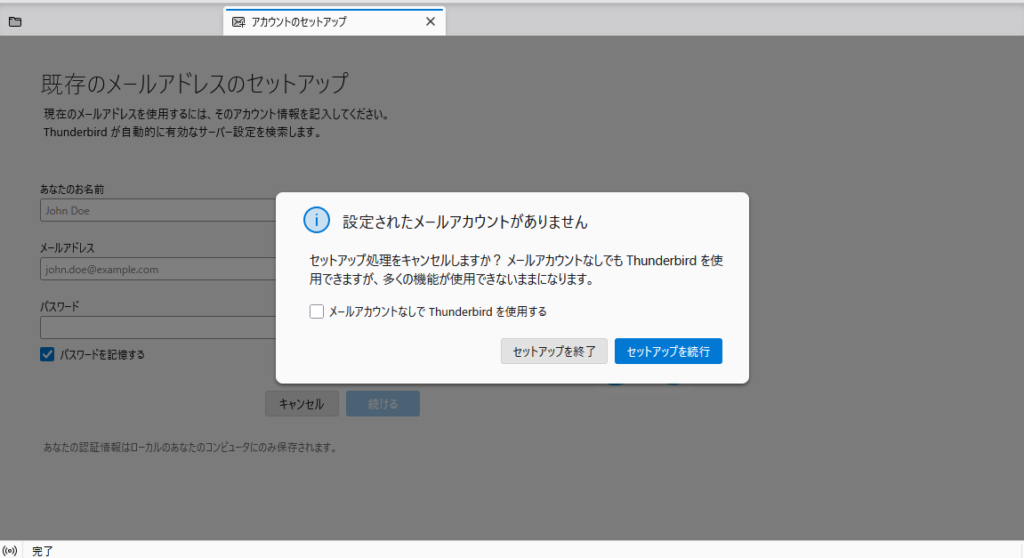Click the folder icon in the tab bar
1024x558 pixels.
pos(15,21)
